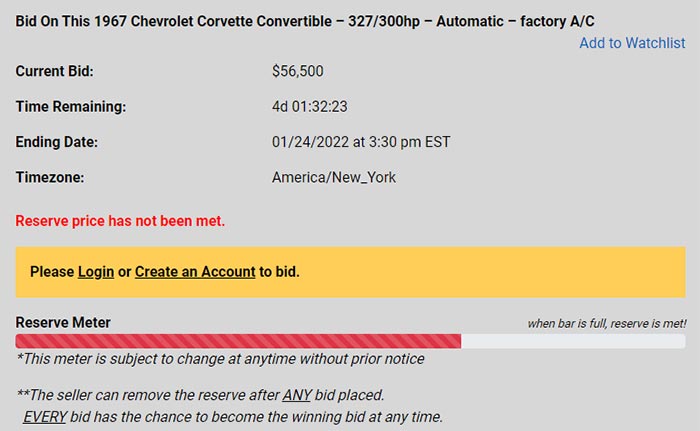Click the $56,500 current bid amount
700x431 pixels.
coord(298,71)
